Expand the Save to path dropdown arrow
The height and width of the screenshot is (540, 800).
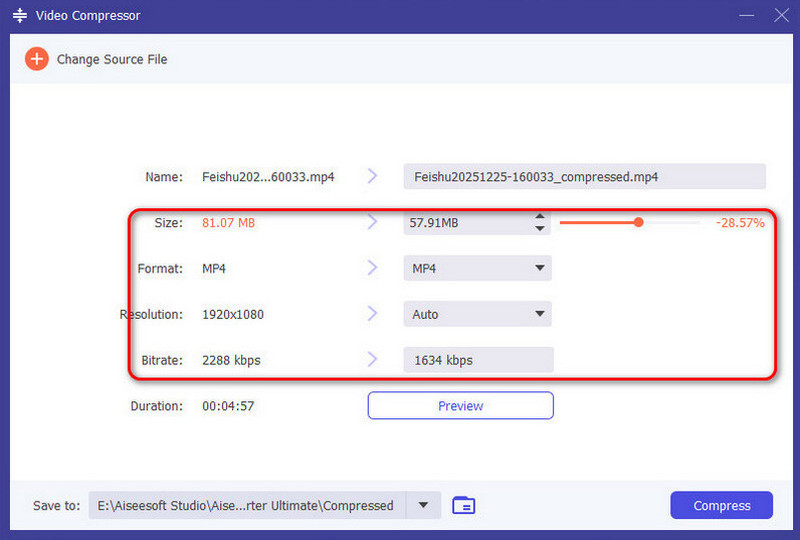tap(425, 506)
